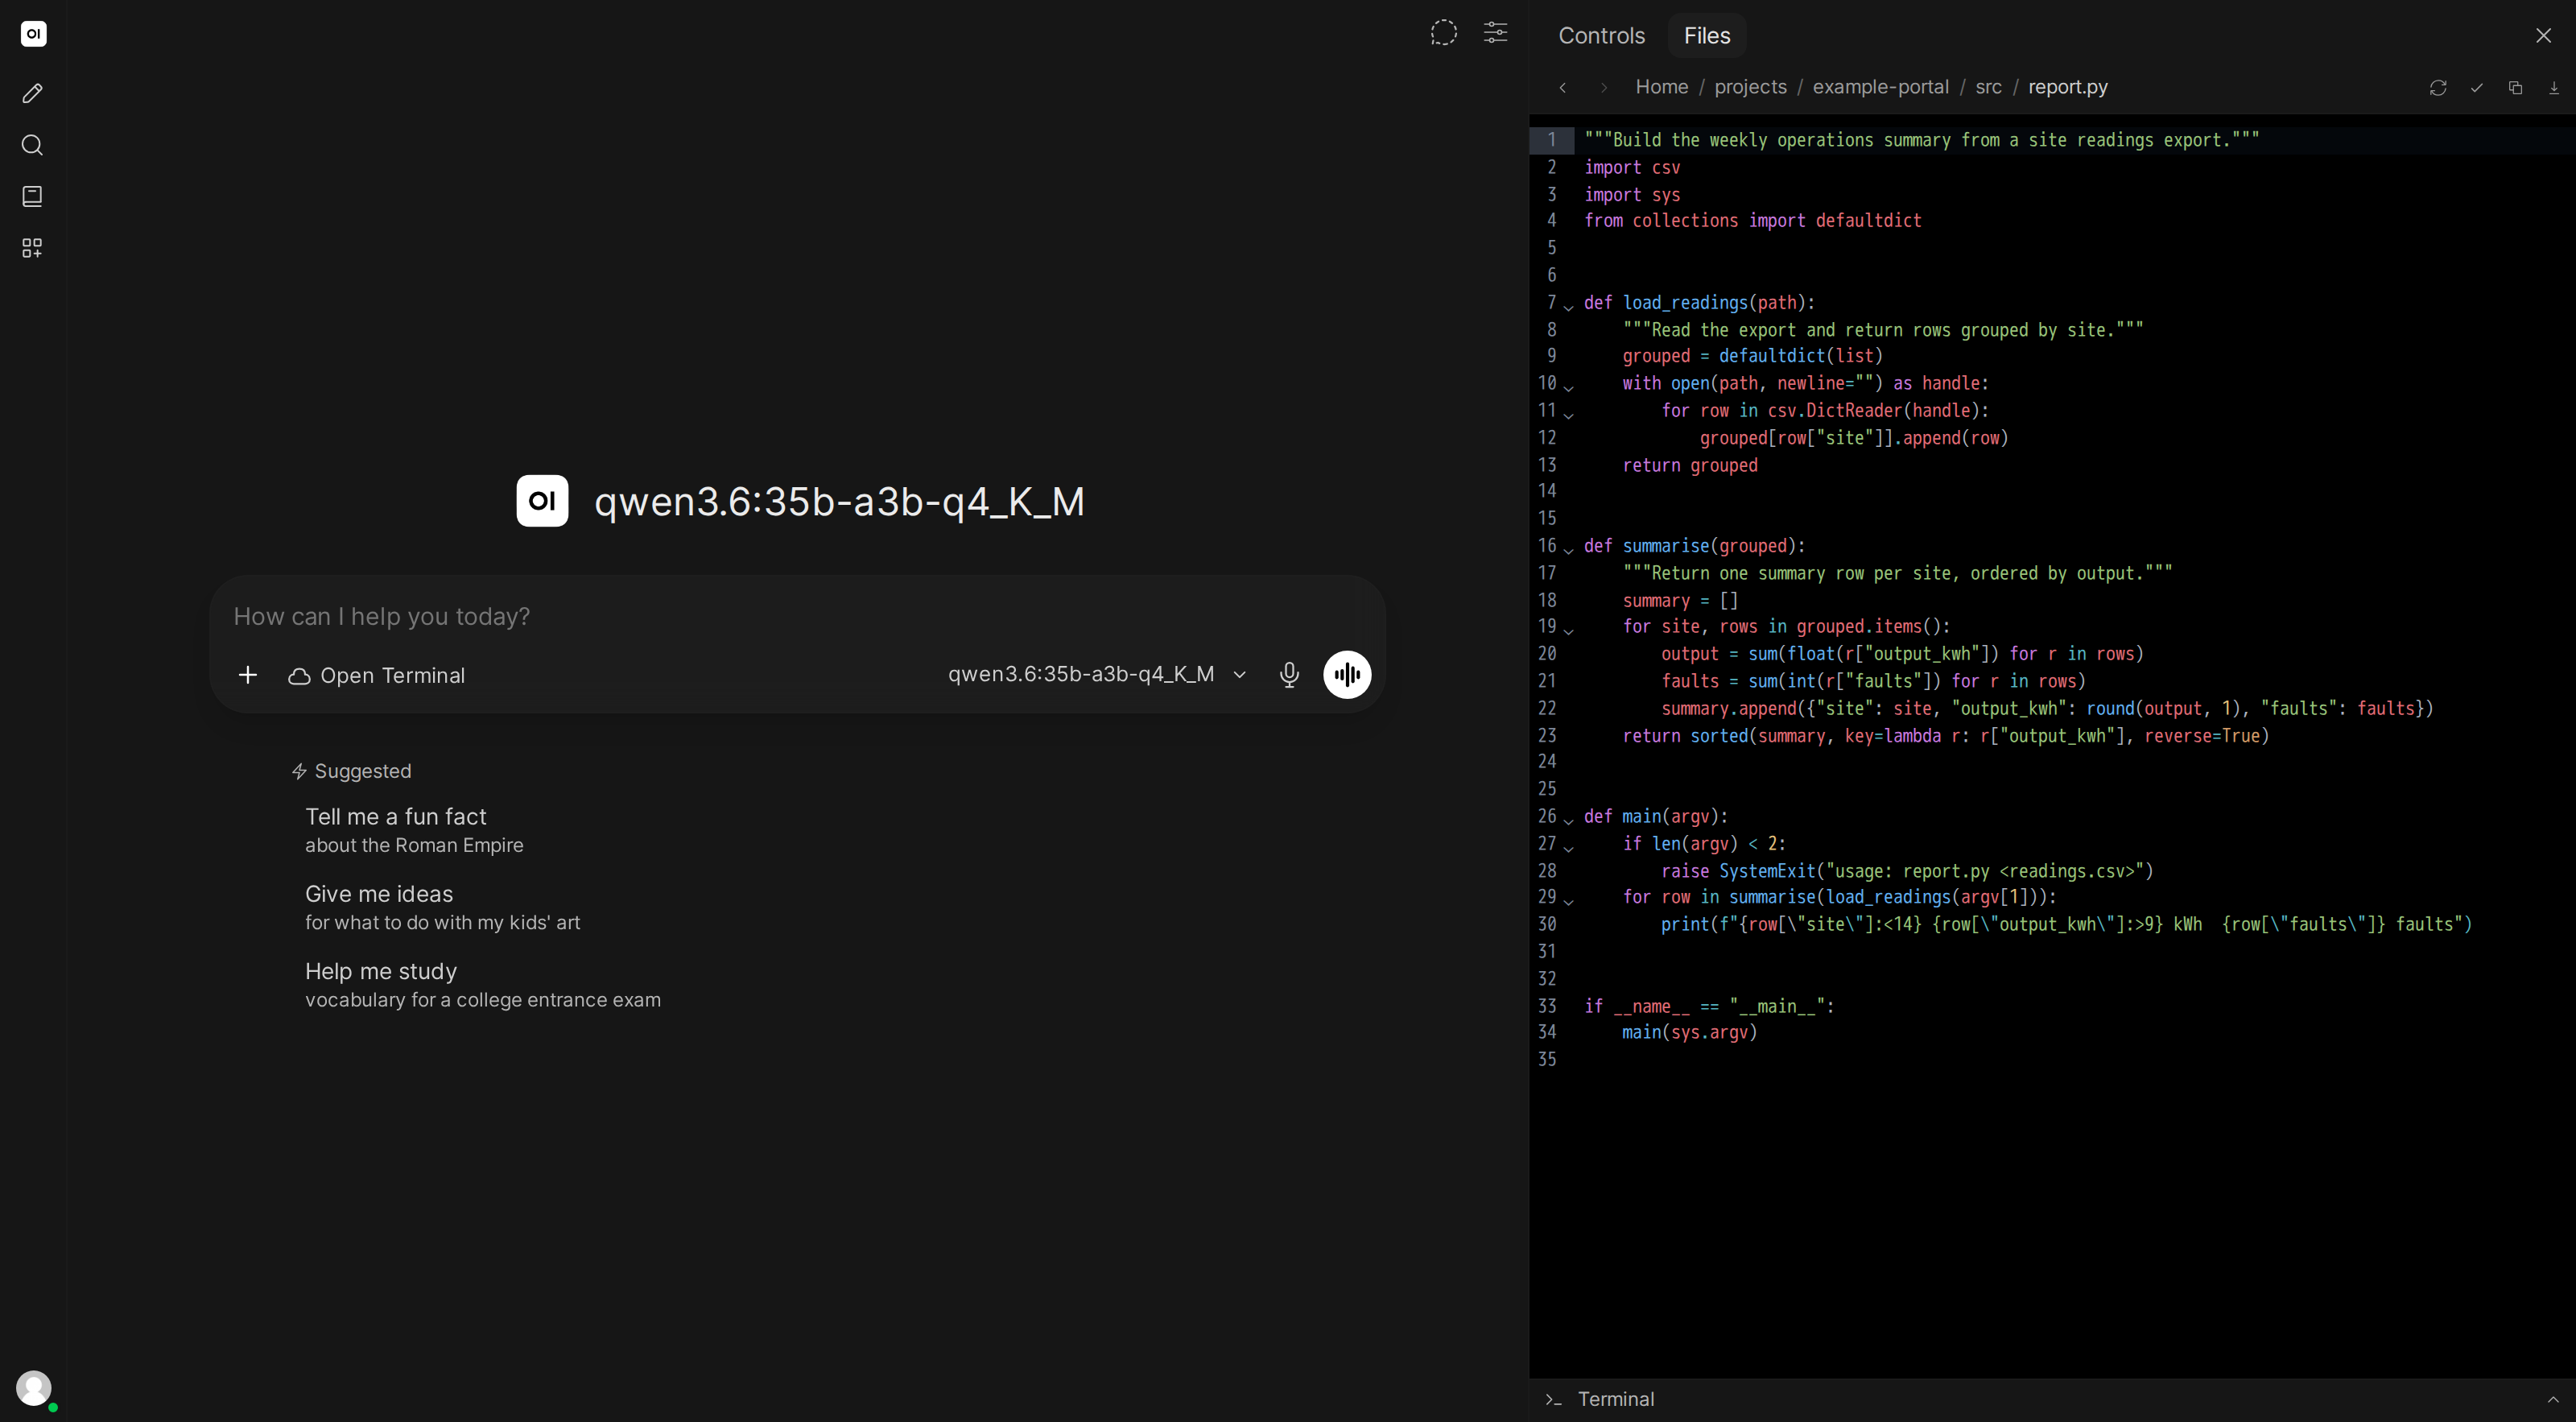Open the model selector dropdown in prompt box
Screen dimensions: 2576x1422
1097,674
